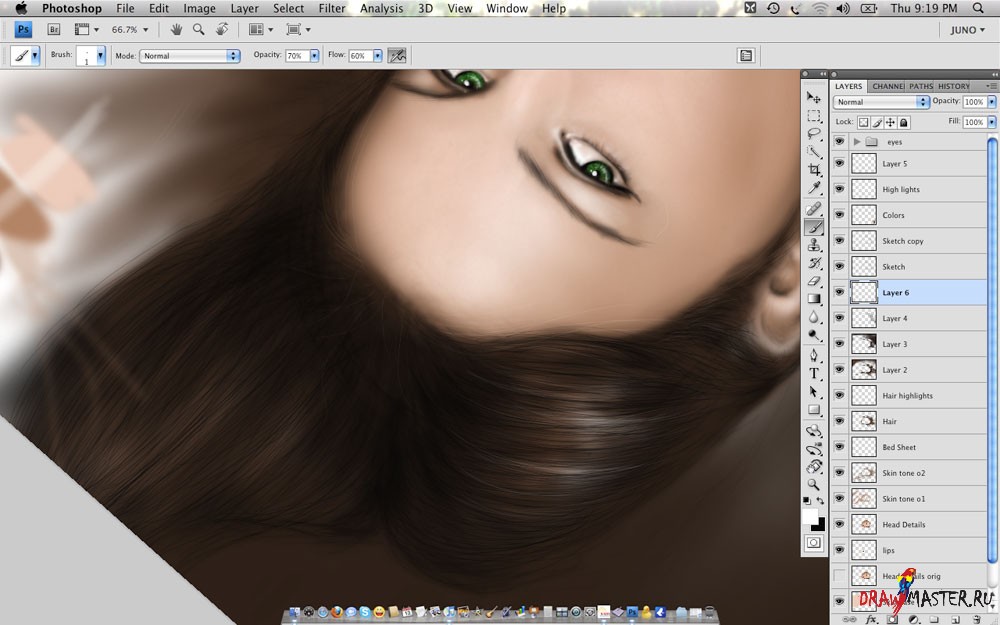Screen dimensions: 1000x625
Task: Expand the eyes layer group
Action: pyautogui.click(x=857, y=142)
